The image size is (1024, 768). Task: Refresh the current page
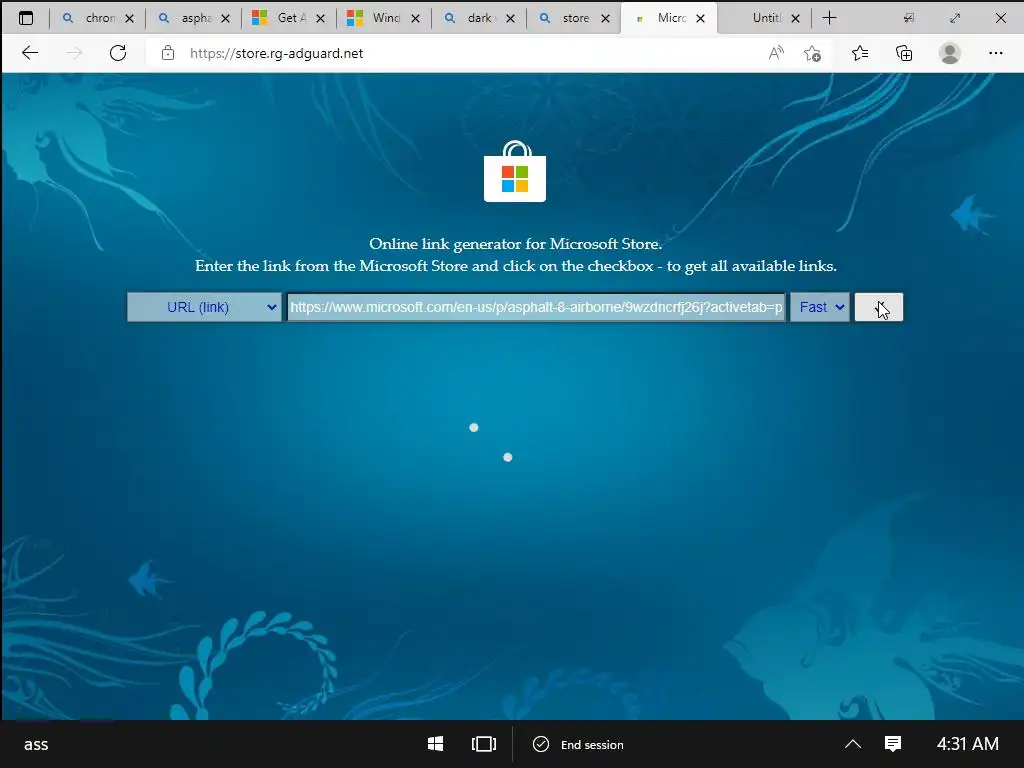[118, 53]
